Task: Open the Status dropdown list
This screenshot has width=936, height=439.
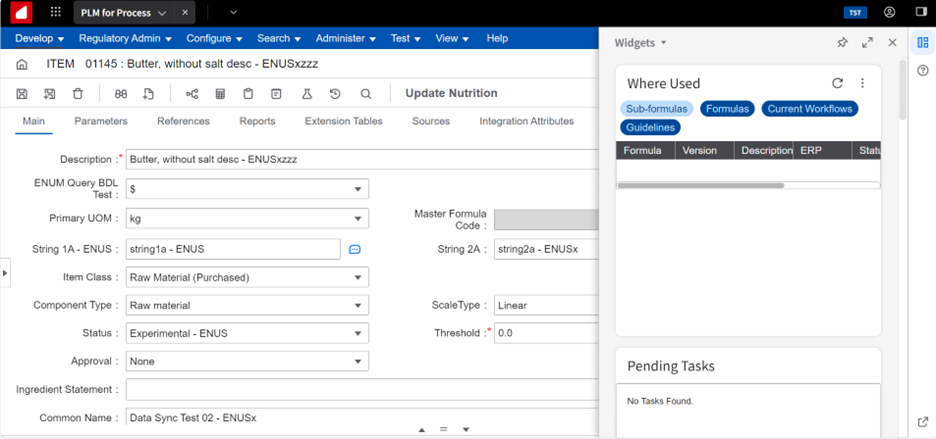Action: coord(358,333)
